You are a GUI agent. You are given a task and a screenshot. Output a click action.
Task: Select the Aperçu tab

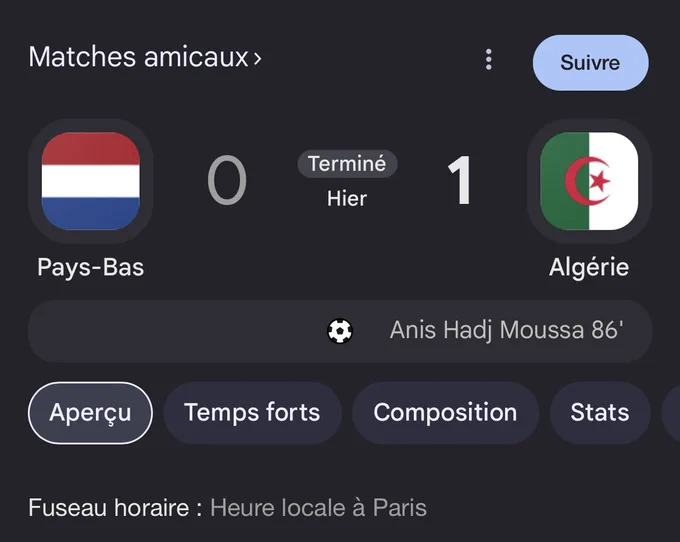tap(90, 413)
